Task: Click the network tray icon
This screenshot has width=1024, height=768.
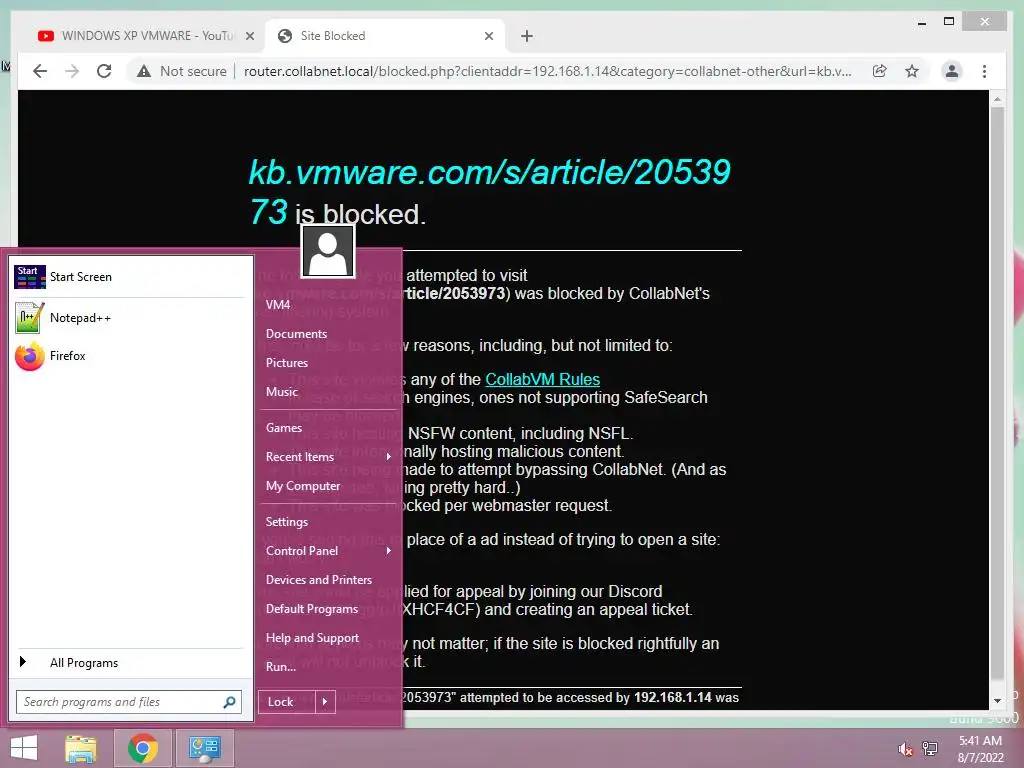Action: coord(929,749)
